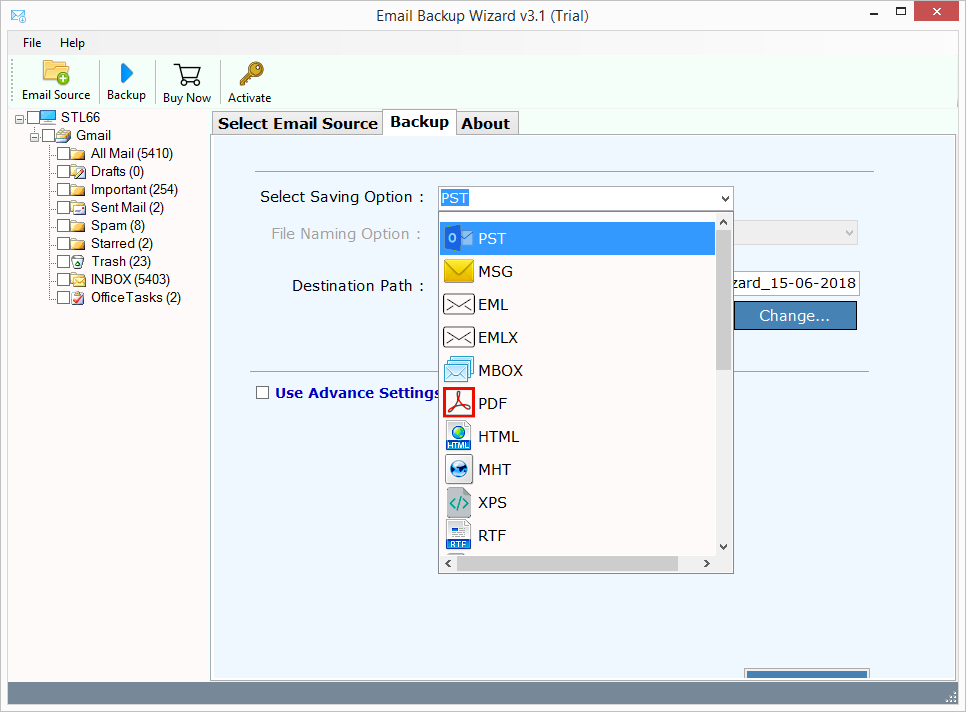Click the yellow MSG envelope icon
Screen dimensions: 966x712
(x=459, y=271)
